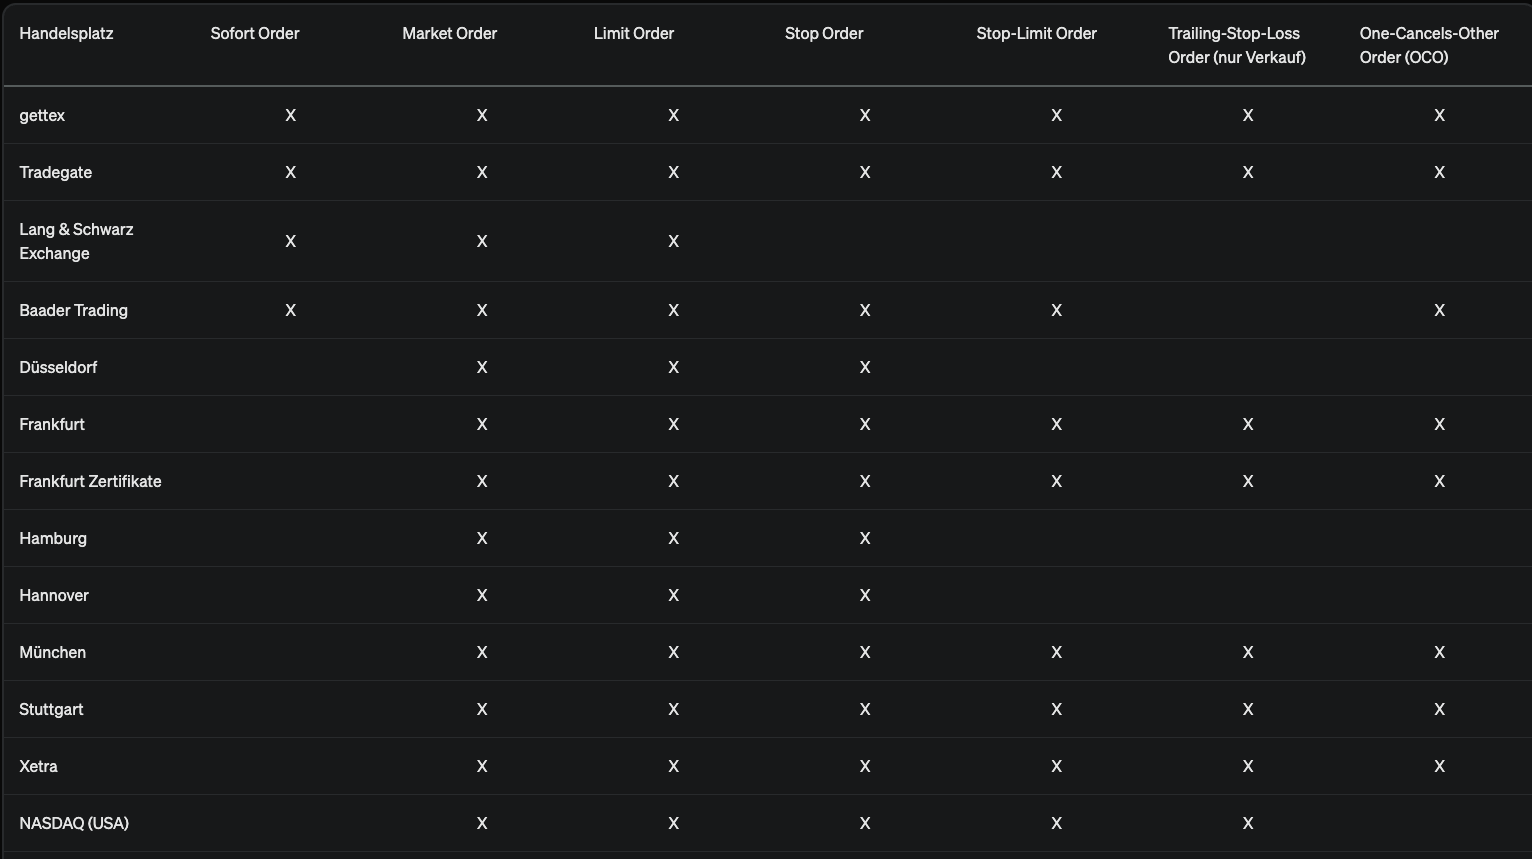Click the Stop Order header text
1532x859 pixels.
(824, 33)
